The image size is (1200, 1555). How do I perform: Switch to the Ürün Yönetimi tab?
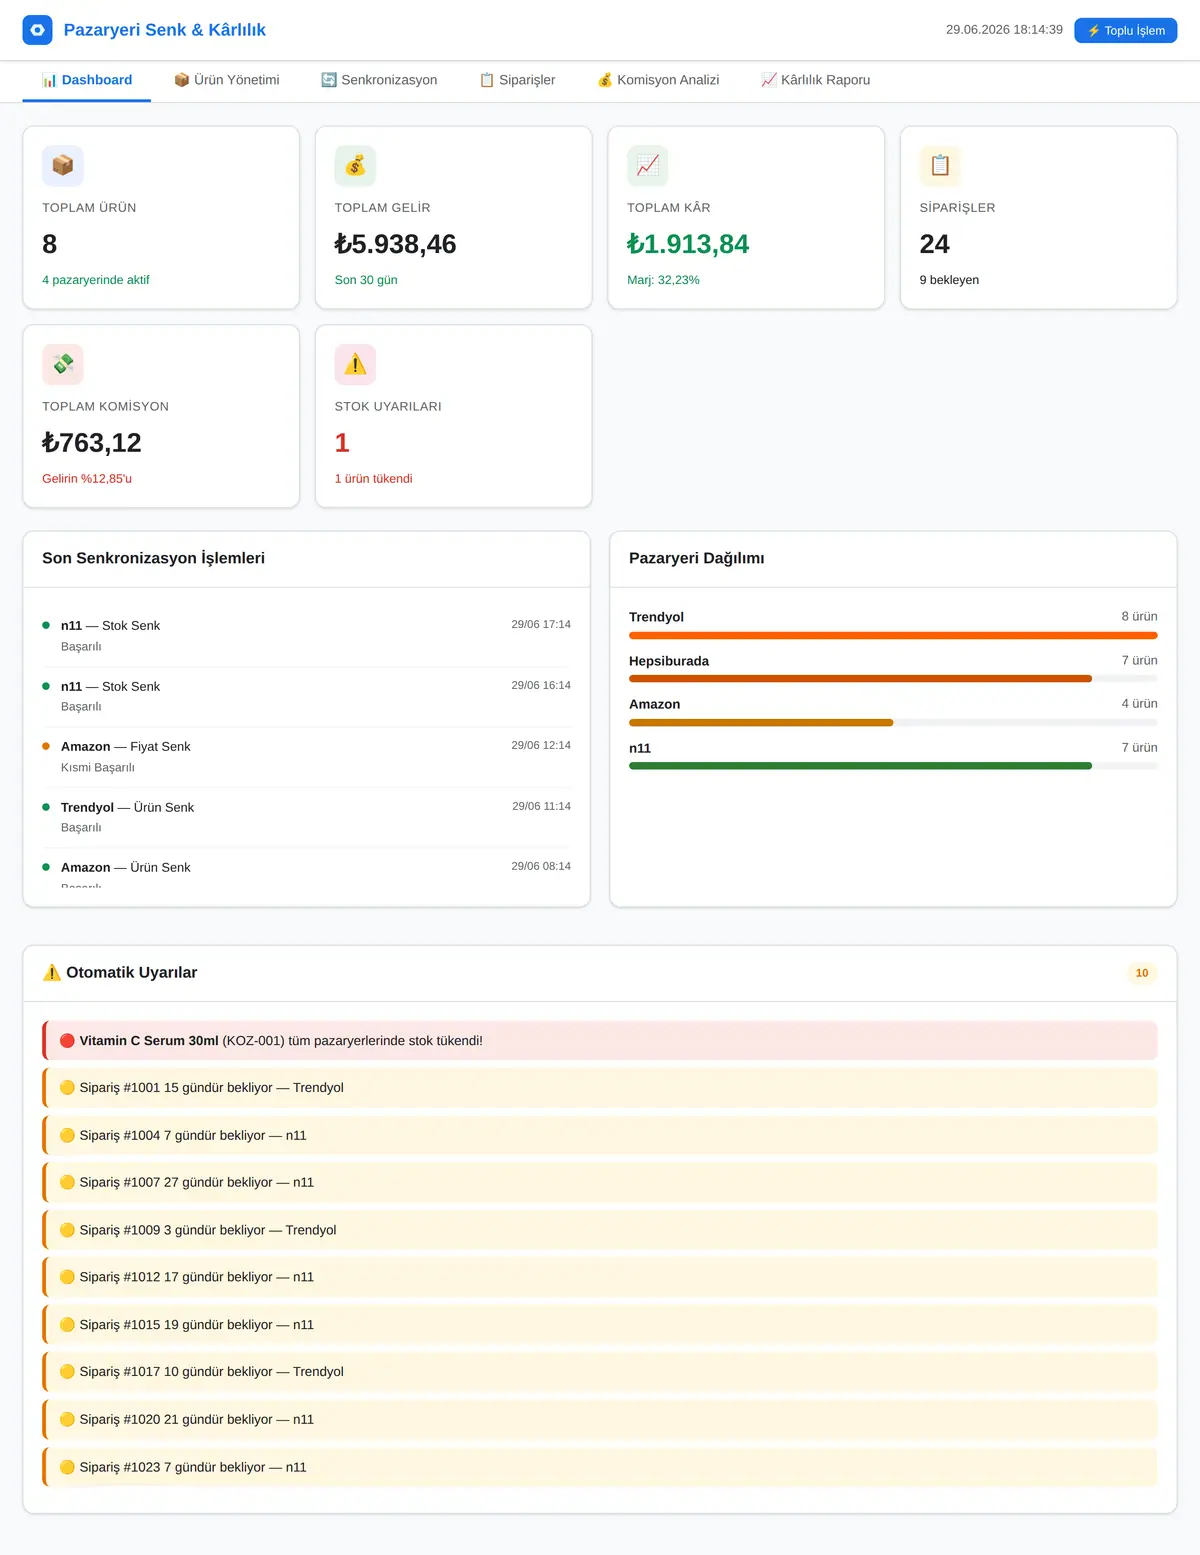pos(226,80)
